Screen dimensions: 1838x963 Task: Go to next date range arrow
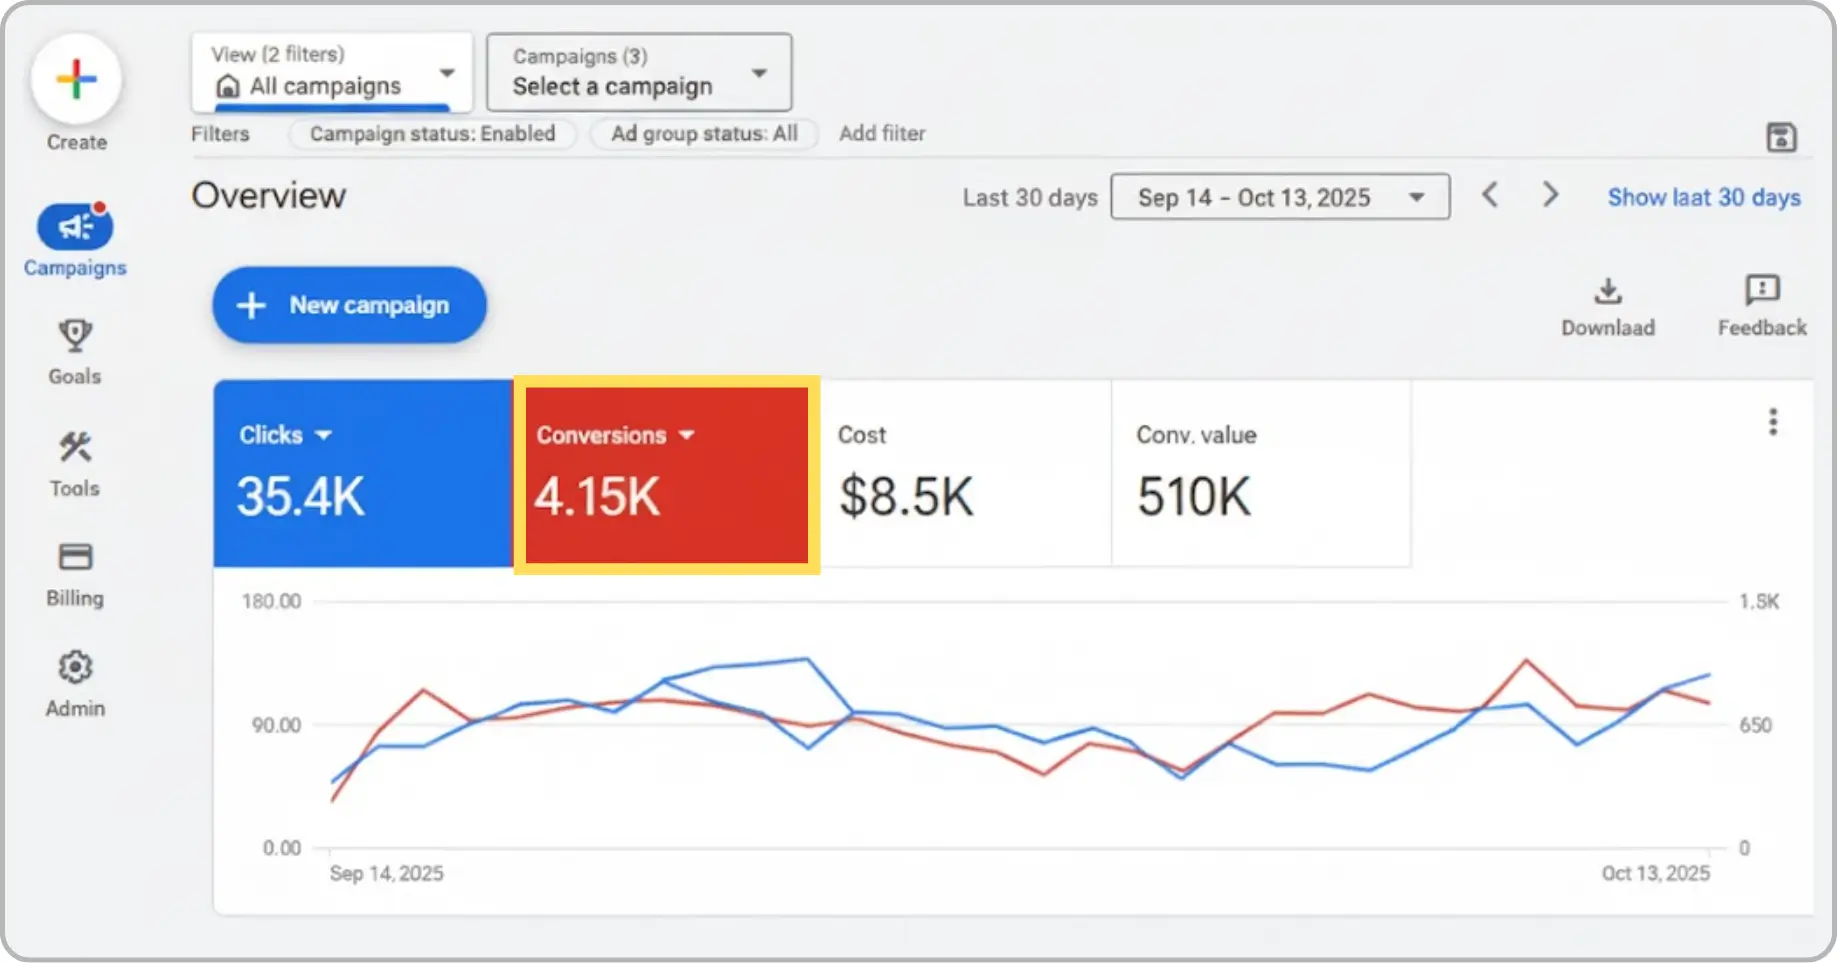1550,195
